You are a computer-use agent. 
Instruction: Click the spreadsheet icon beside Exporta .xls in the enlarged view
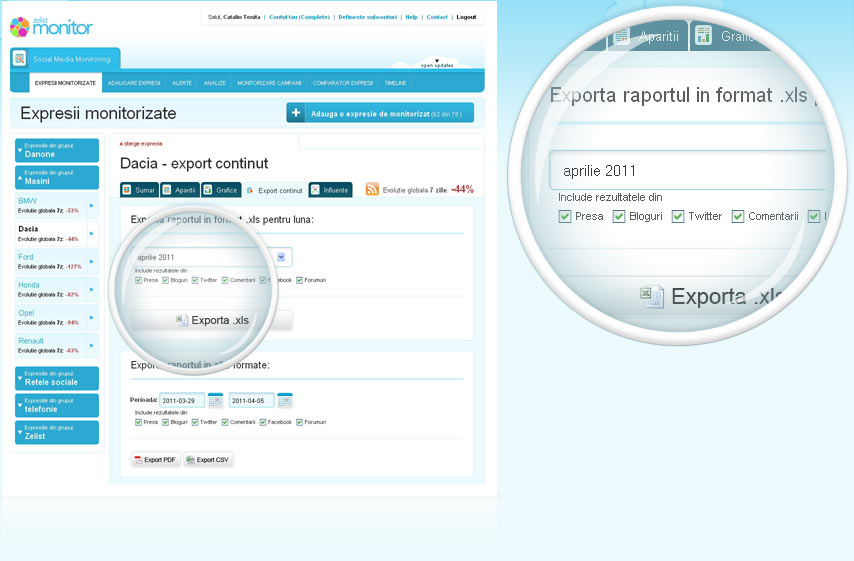click(652, 296)
